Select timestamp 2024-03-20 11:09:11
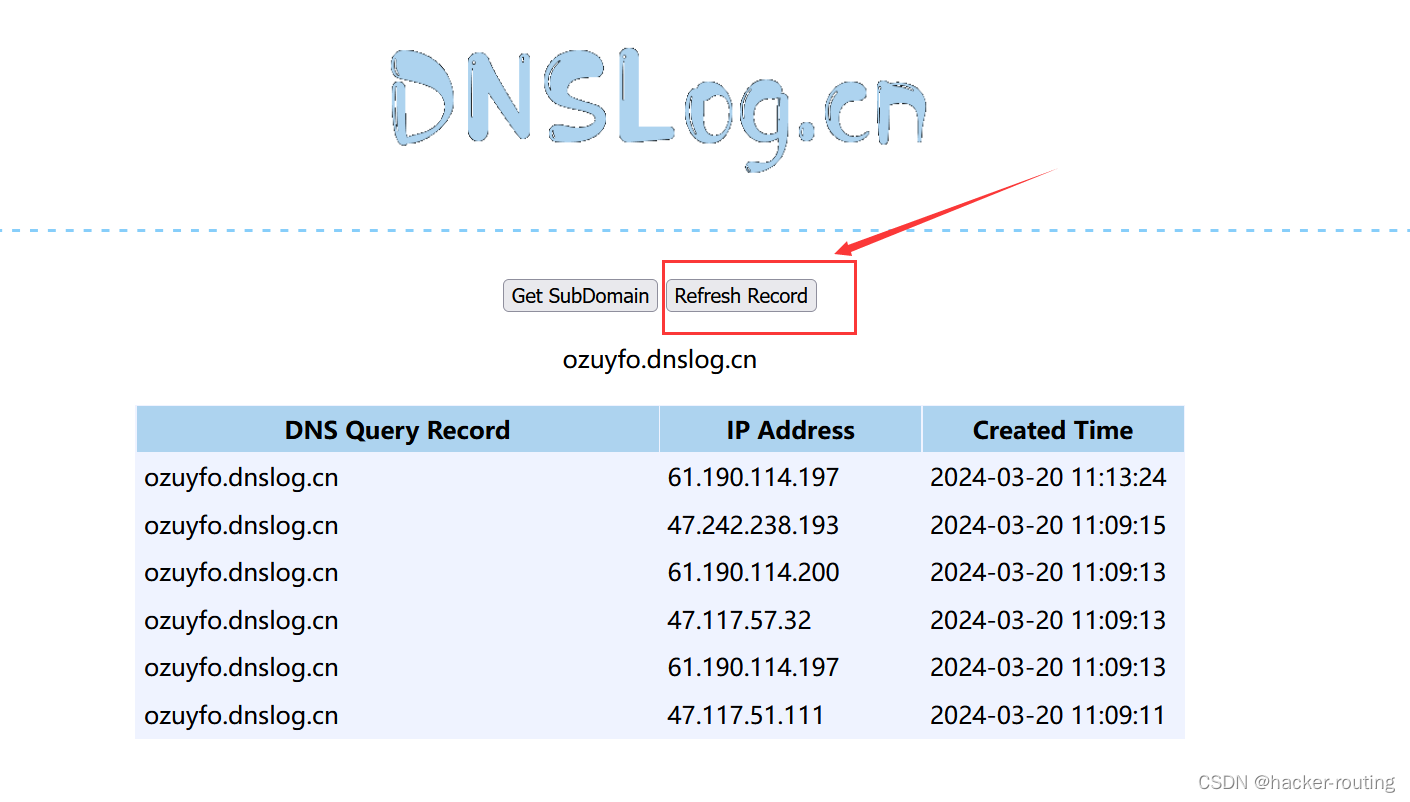The height and width of the screenshot is (802, 1410). pos(1048,715)
